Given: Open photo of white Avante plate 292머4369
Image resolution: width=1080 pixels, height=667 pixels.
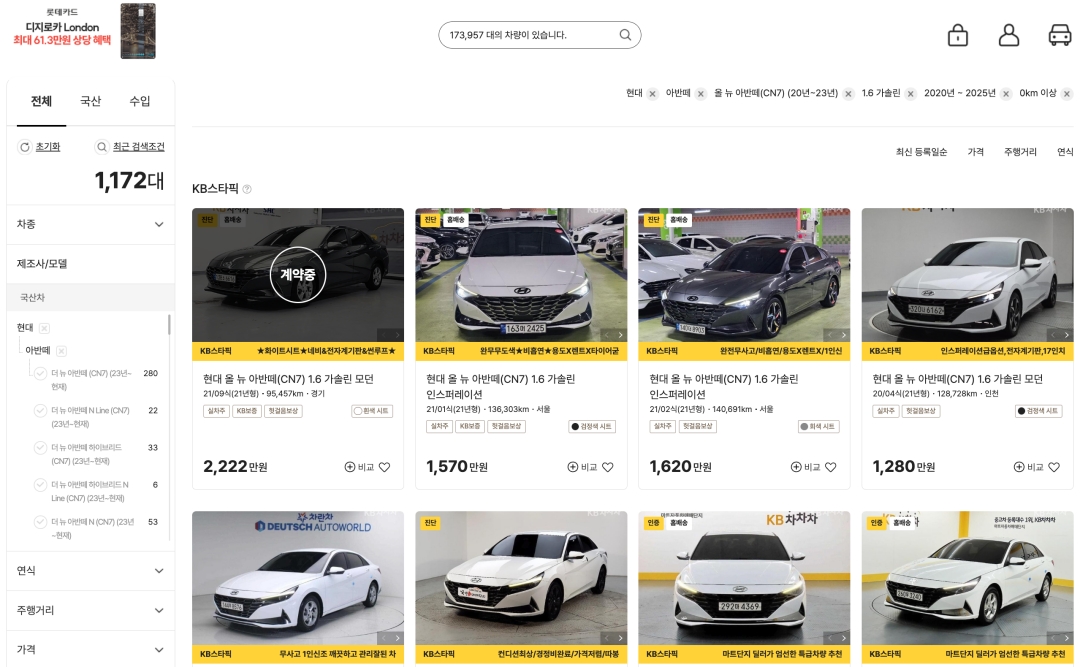Looking at the screenshot, I should pos(744,578).
